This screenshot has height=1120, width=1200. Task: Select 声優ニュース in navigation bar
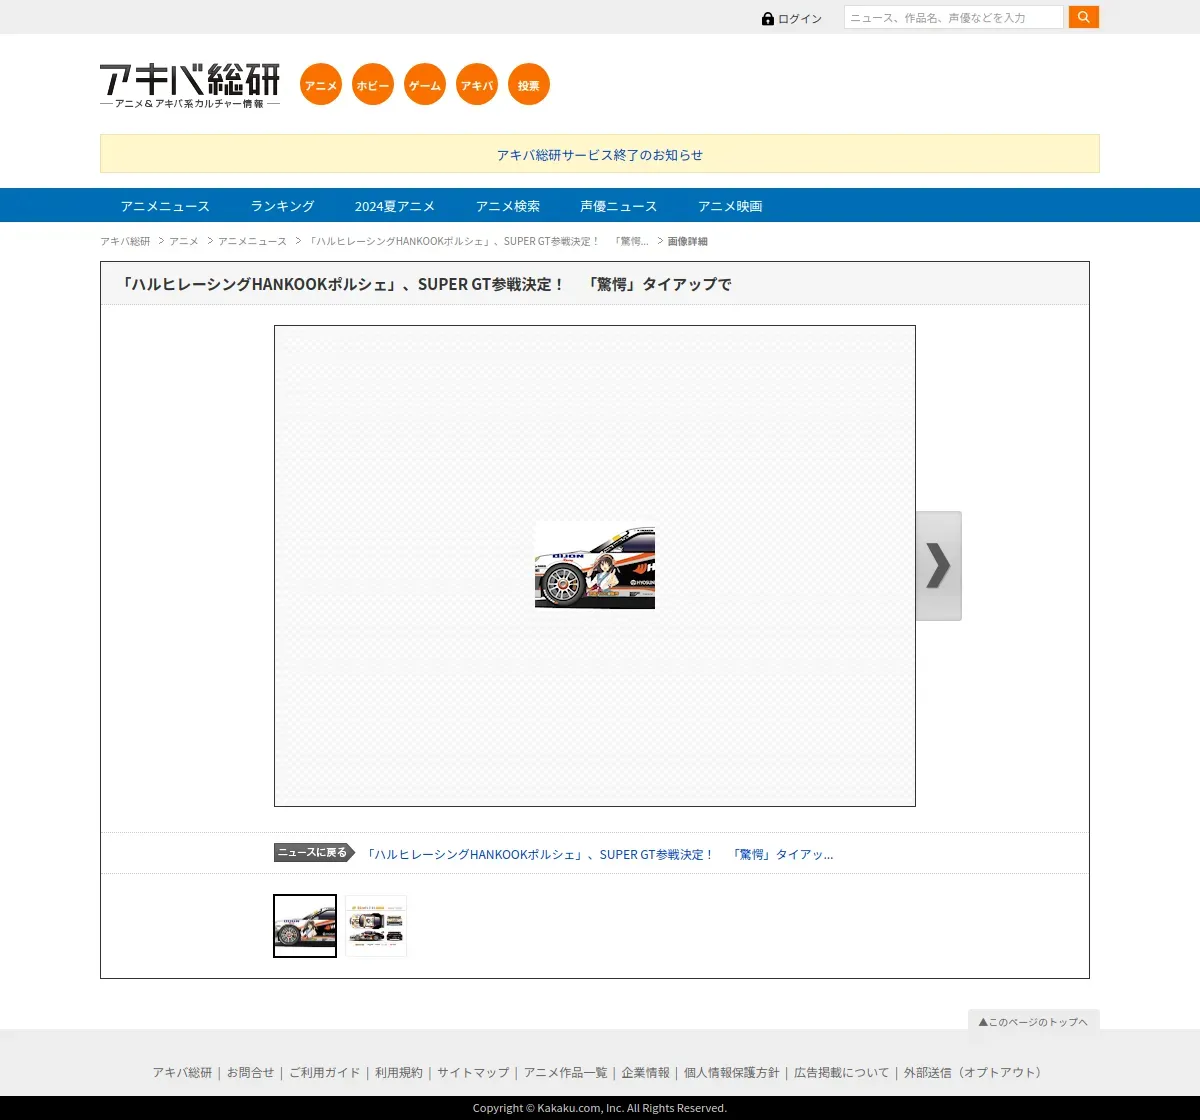tap(619, 206)
